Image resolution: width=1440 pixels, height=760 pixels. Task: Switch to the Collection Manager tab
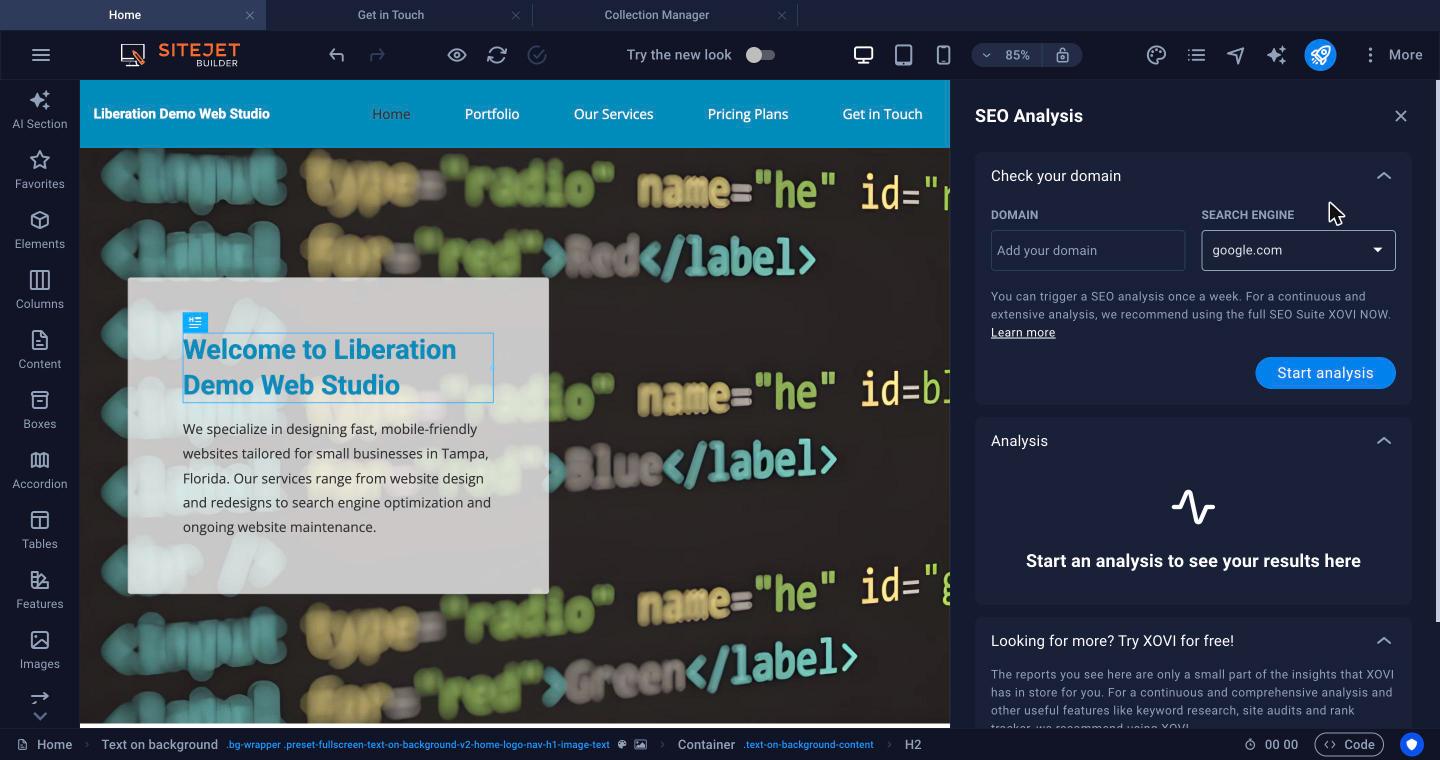(657, 15)
